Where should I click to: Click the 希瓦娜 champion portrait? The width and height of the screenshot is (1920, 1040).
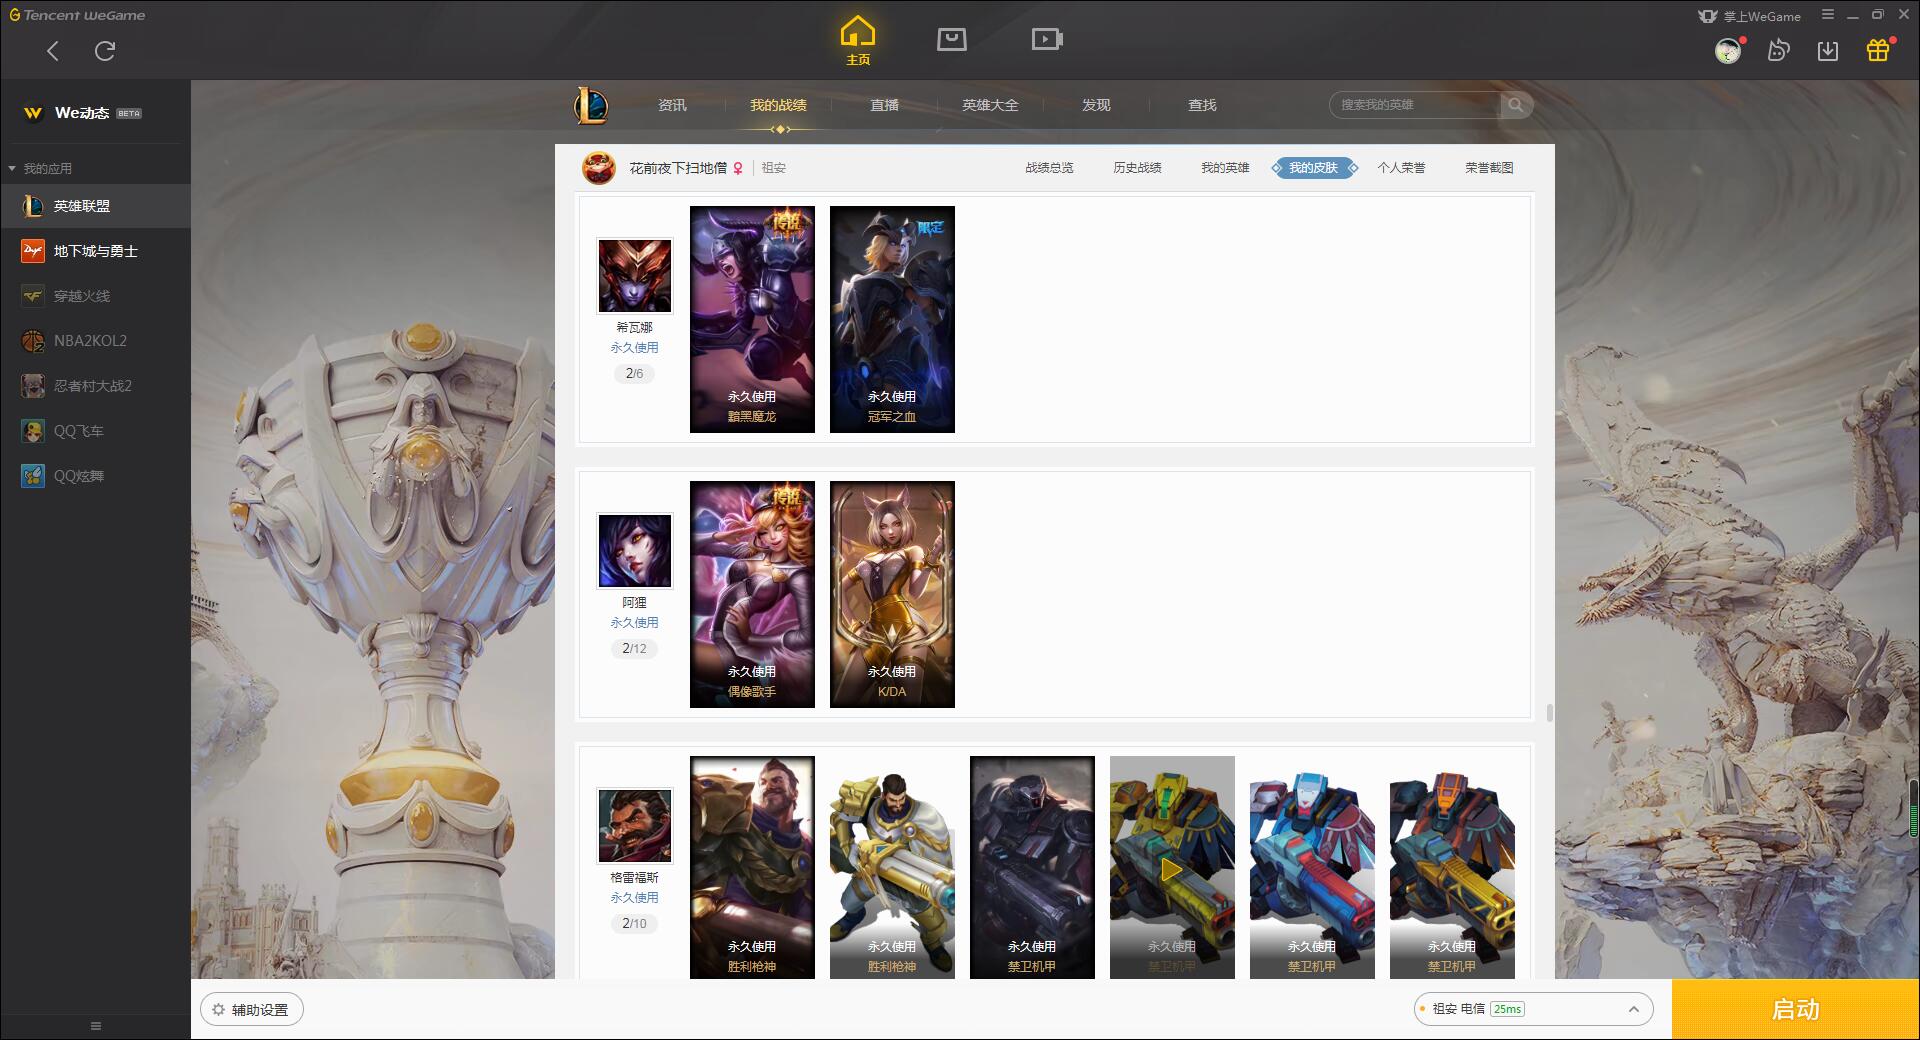(635, 276)
